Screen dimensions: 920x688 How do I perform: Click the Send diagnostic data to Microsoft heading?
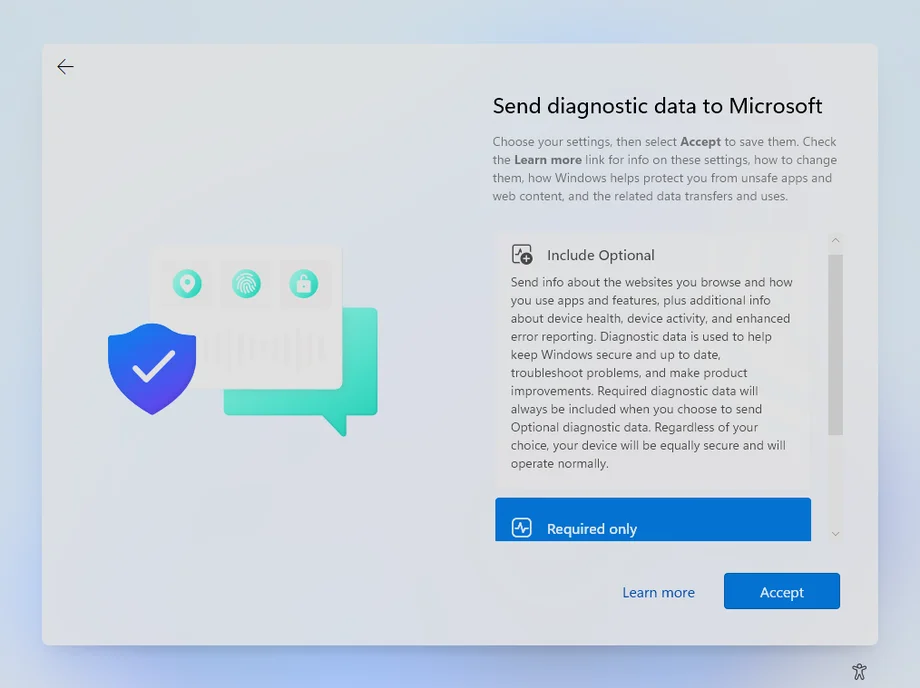click(x=657, y=106)
